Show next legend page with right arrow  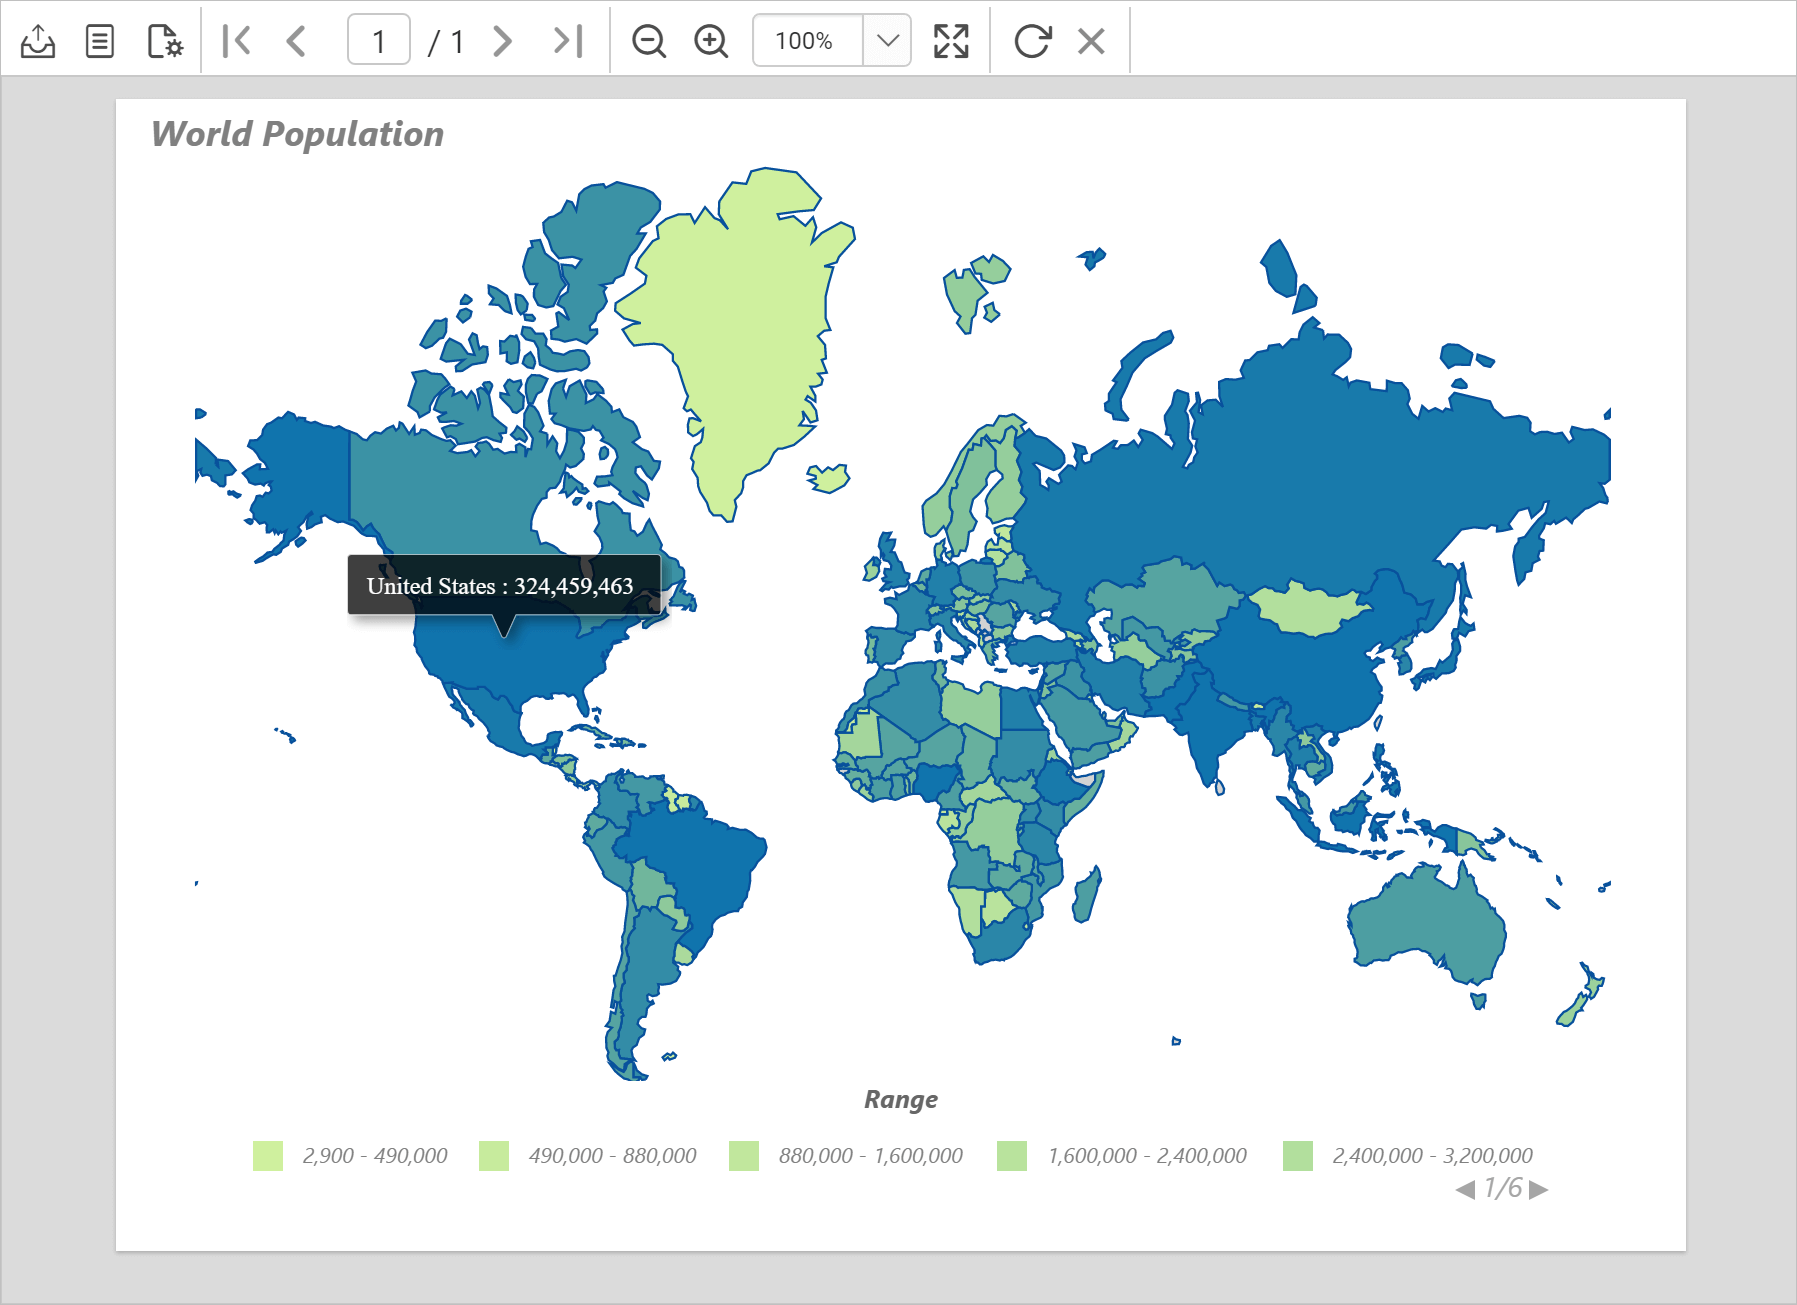pyautogui.click(x=1539, y=1189)
